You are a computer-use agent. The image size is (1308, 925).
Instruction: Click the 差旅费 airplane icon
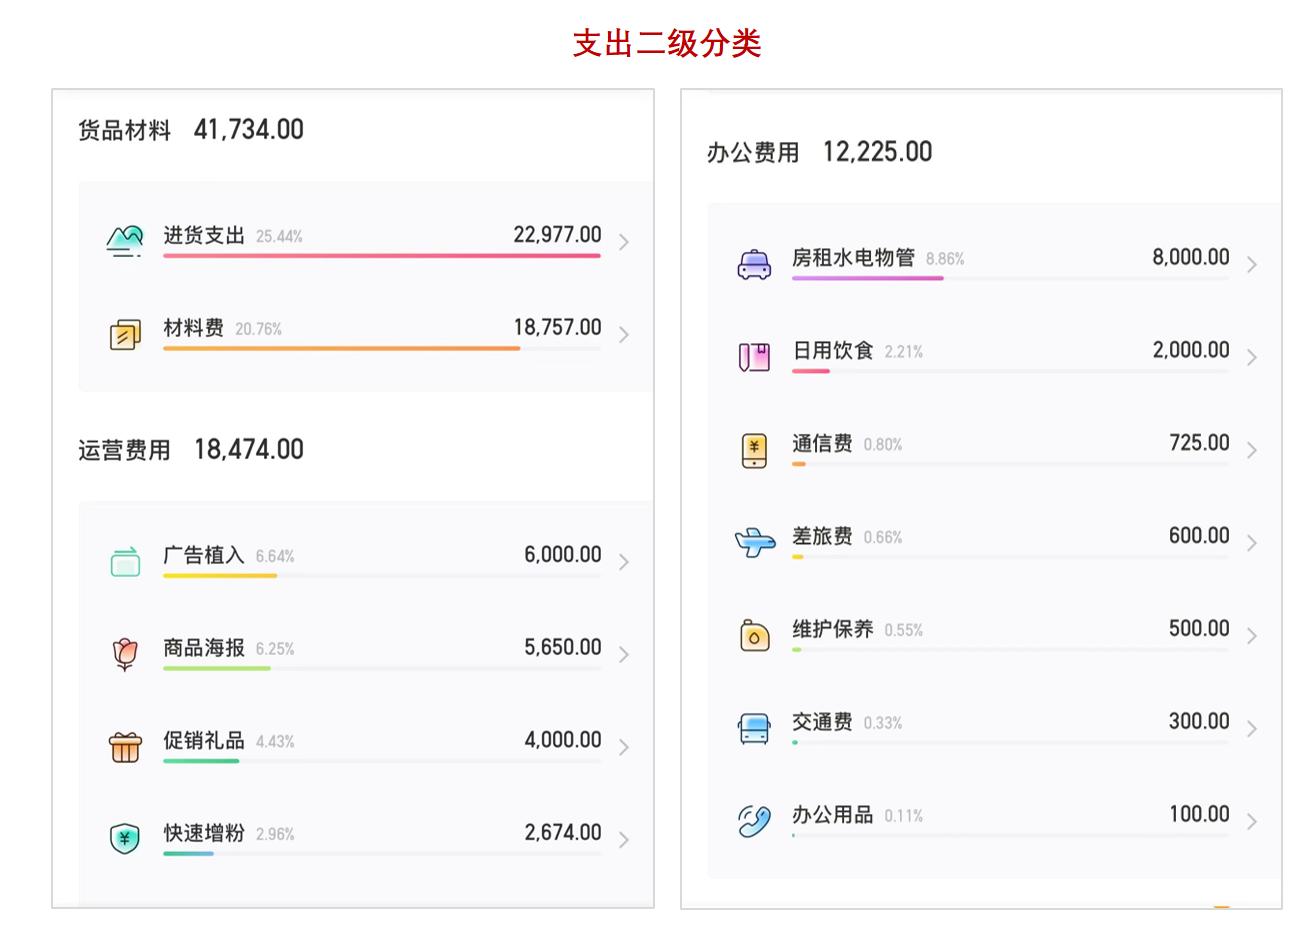[754, 543]
